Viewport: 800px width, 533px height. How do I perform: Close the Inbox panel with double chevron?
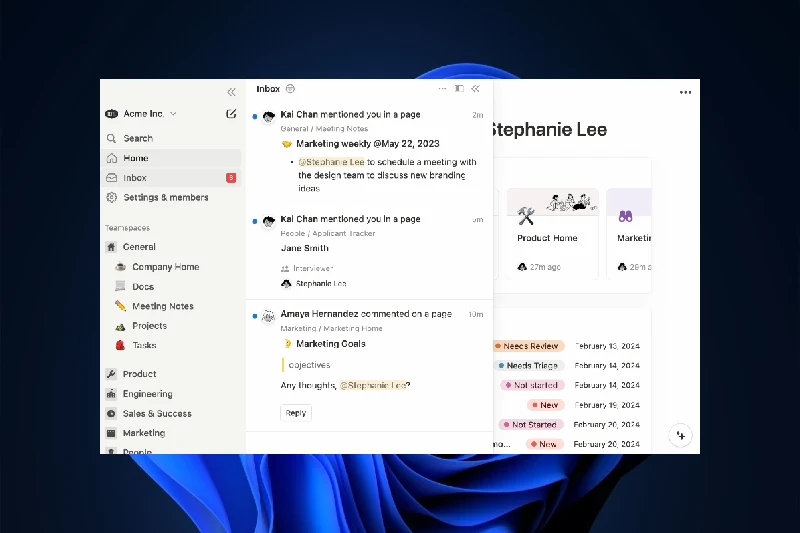[476, 89]
